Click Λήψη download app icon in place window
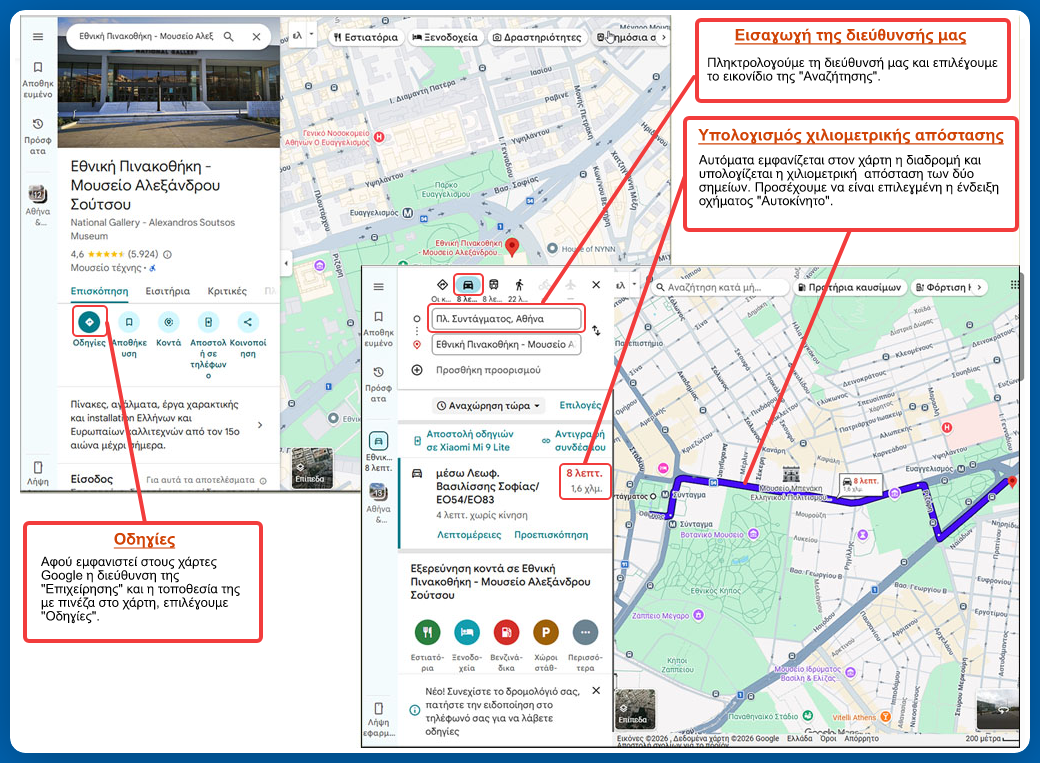This screenshot has height=763, width=1040. click(x=38, y=472)
